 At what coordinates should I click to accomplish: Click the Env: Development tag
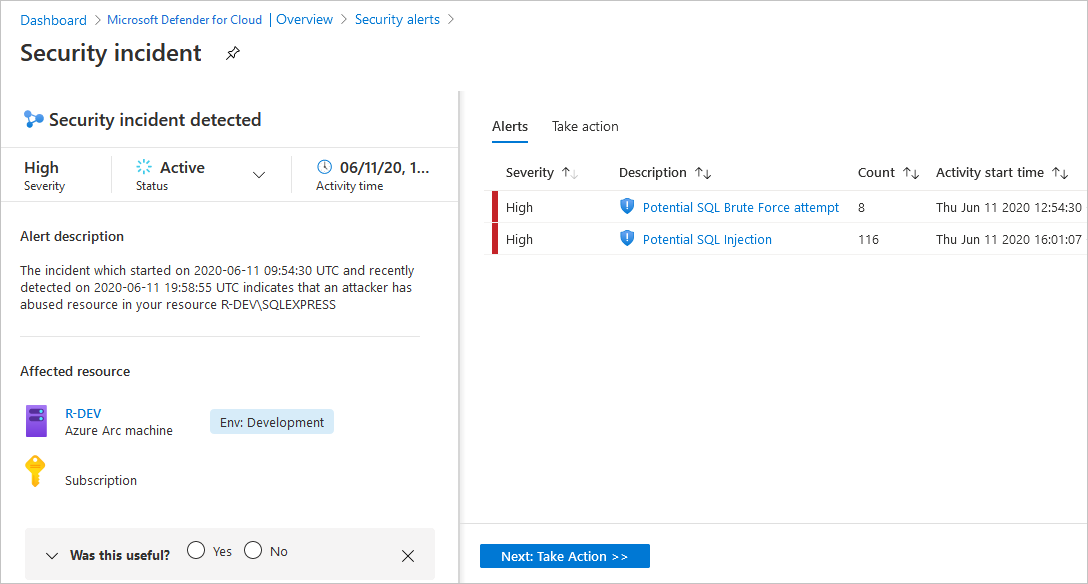271,421
